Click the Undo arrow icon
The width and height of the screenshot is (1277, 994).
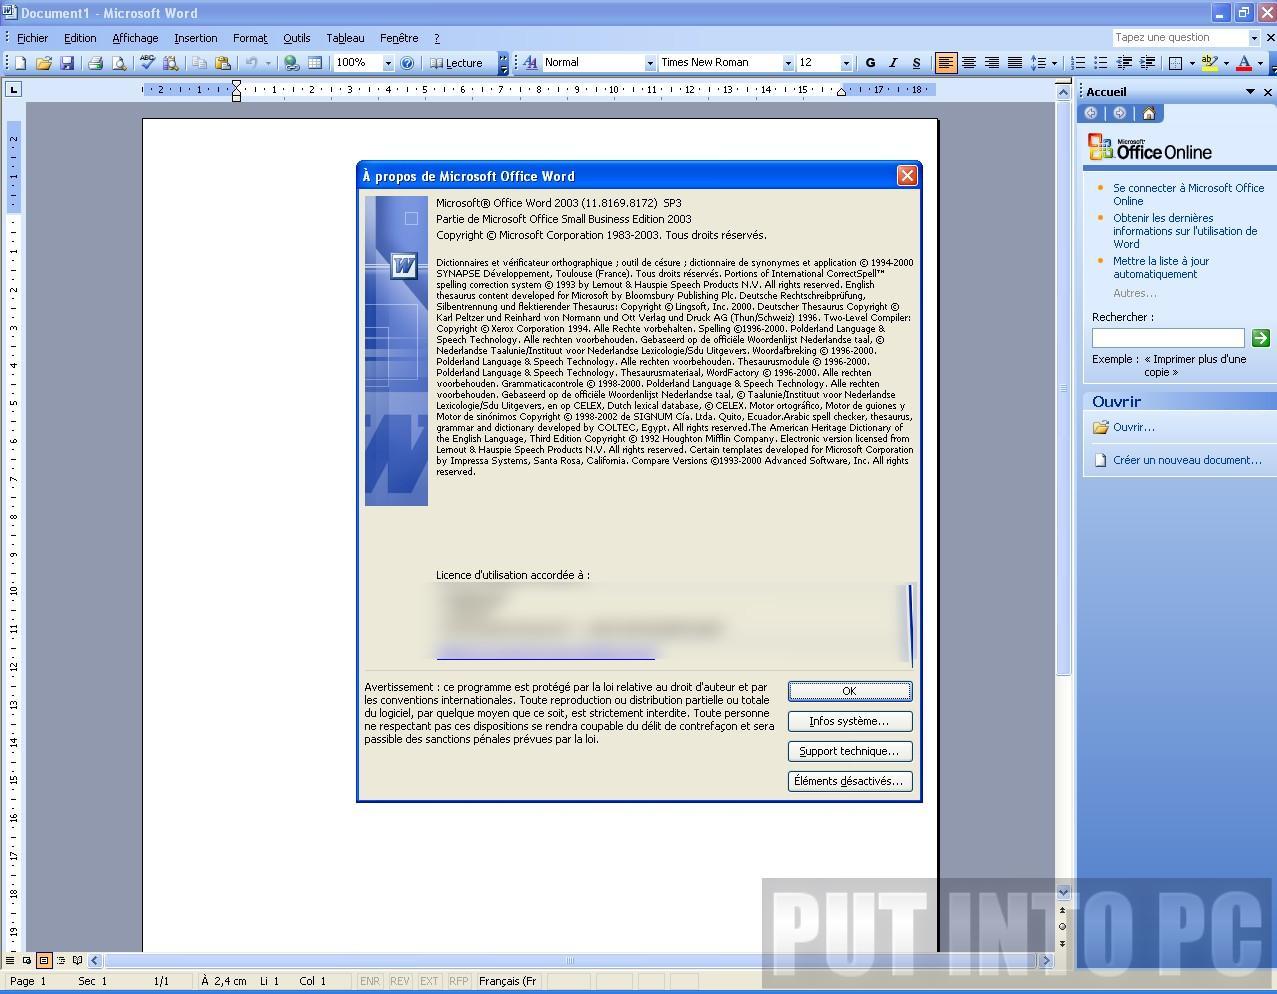tap(252, 63)
